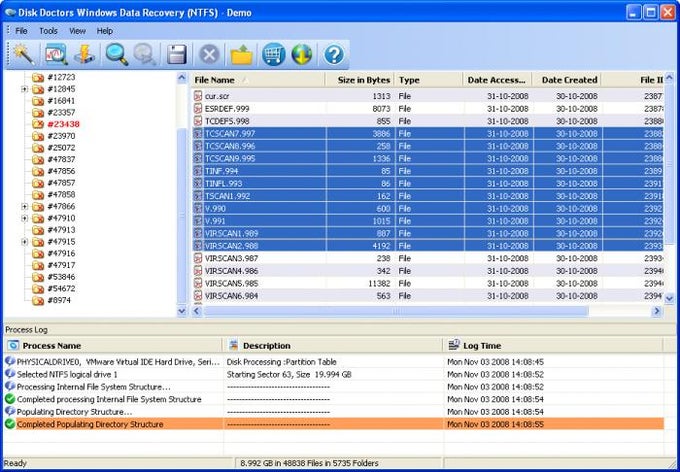
Task: Select the V.991 file row
Action: point(427,221)
